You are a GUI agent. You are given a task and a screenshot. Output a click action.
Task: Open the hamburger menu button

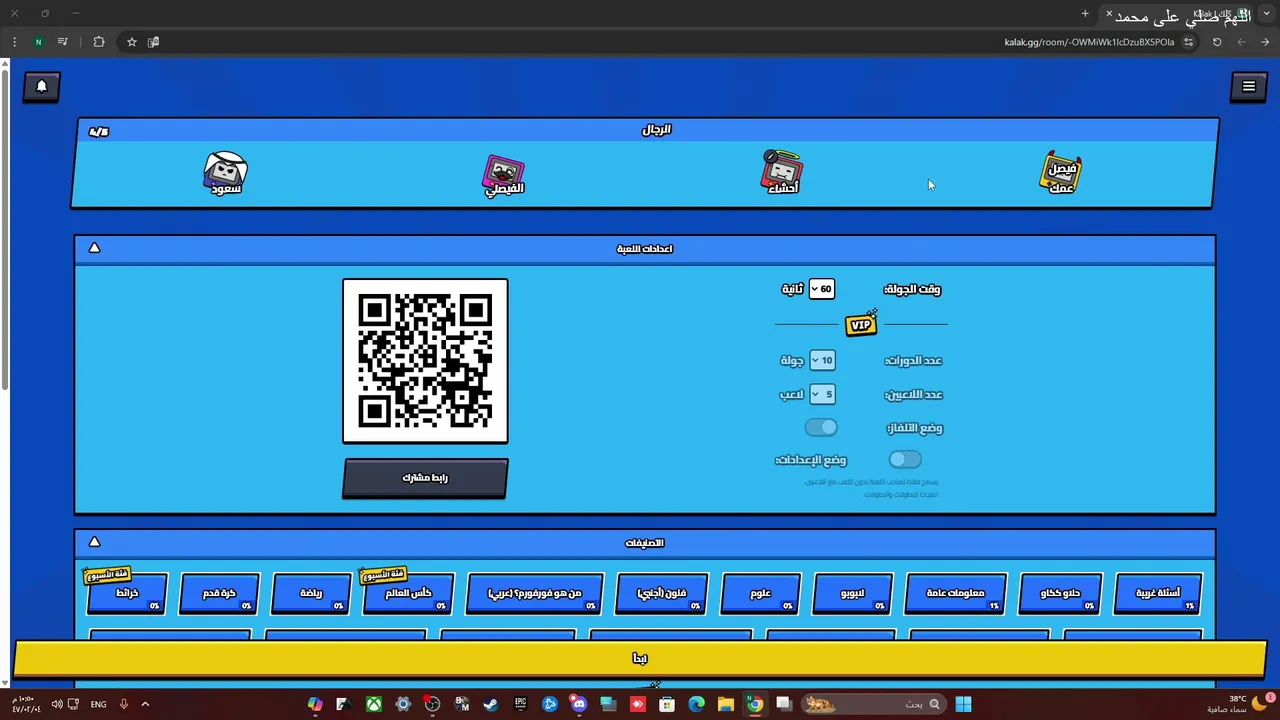click(x=1249, y=86)
